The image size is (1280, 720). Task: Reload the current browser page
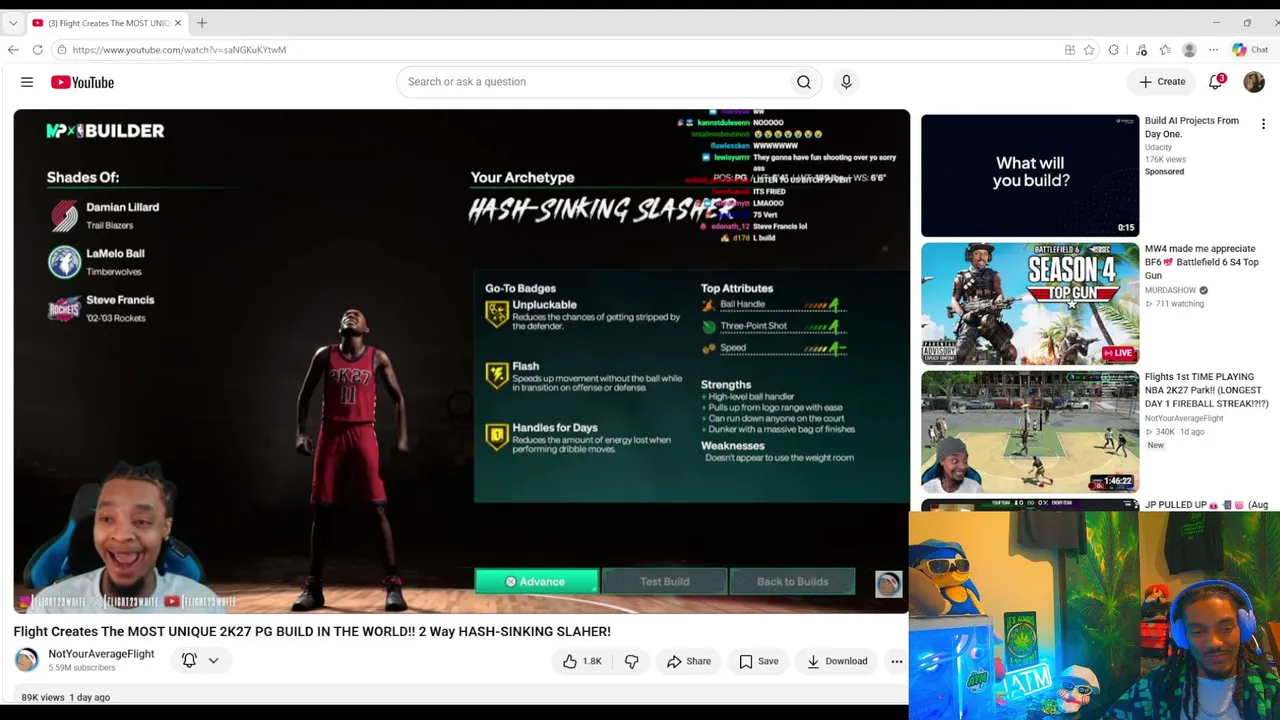click(x=37, y=50)
